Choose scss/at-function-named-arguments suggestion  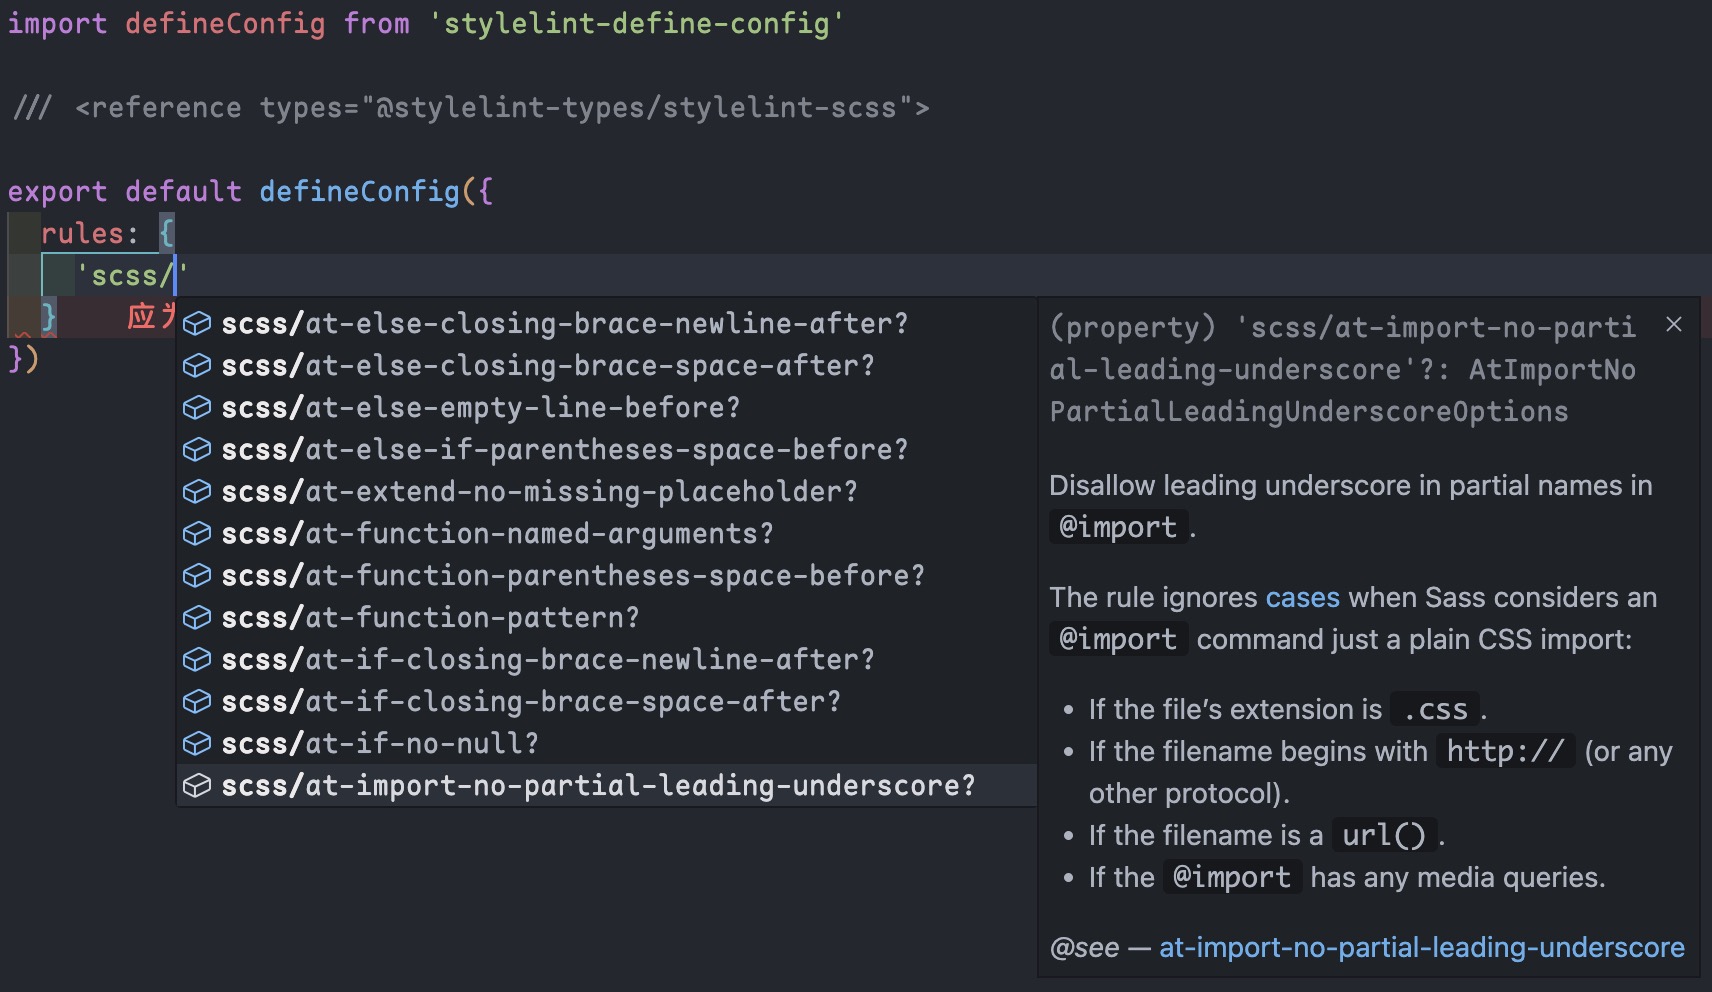coord(607,533)
